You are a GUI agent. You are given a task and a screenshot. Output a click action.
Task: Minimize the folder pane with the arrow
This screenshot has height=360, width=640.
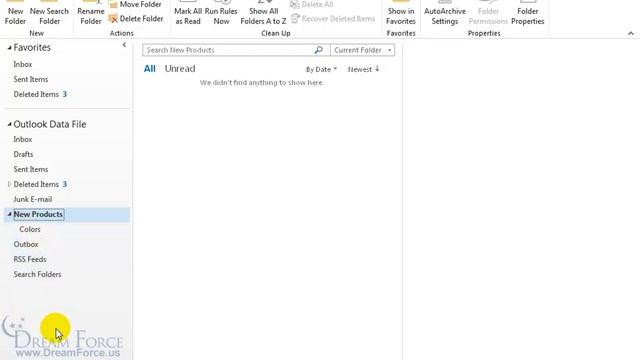point(124,45)
